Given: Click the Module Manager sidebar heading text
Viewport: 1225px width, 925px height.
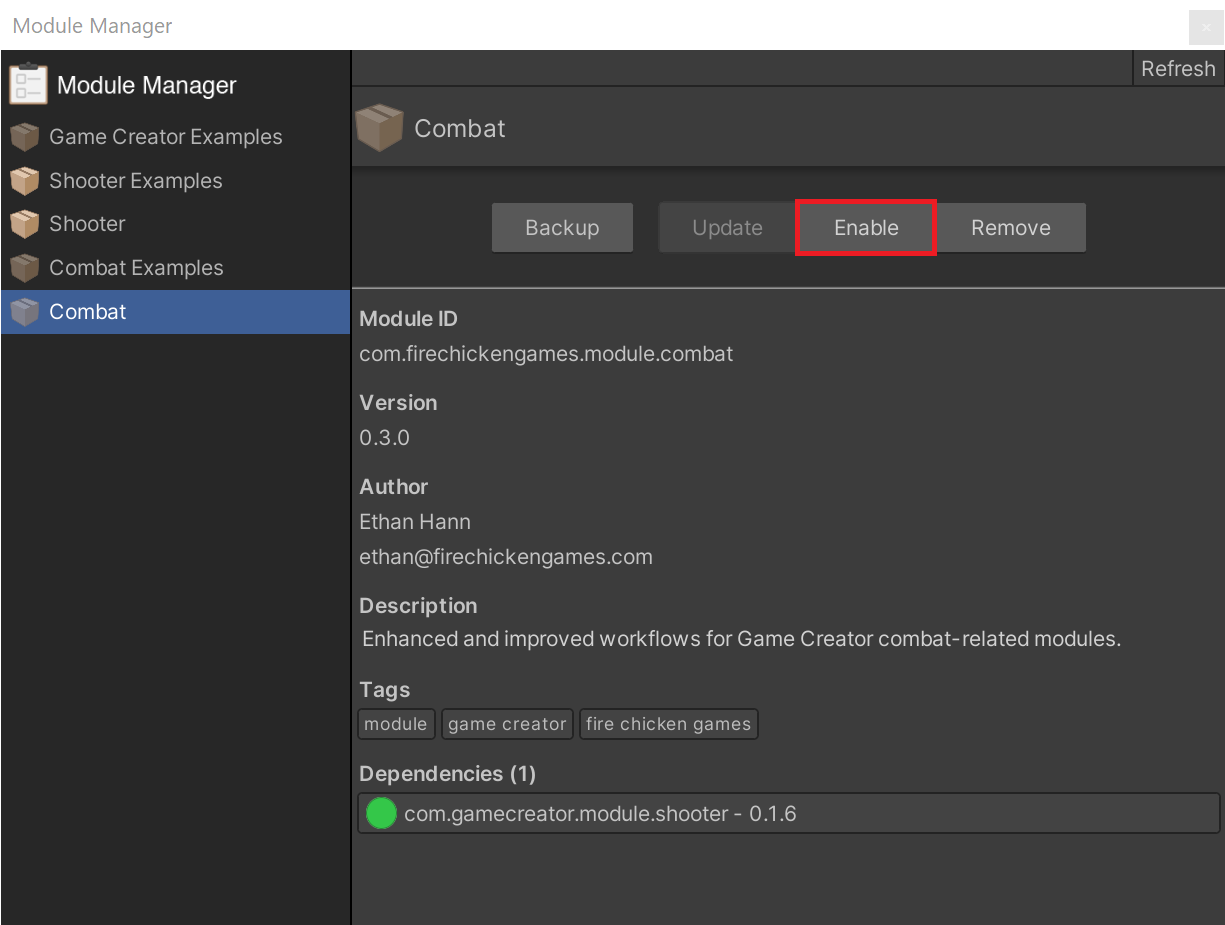Looking at the screenshot, I should (x=147, y=85).
